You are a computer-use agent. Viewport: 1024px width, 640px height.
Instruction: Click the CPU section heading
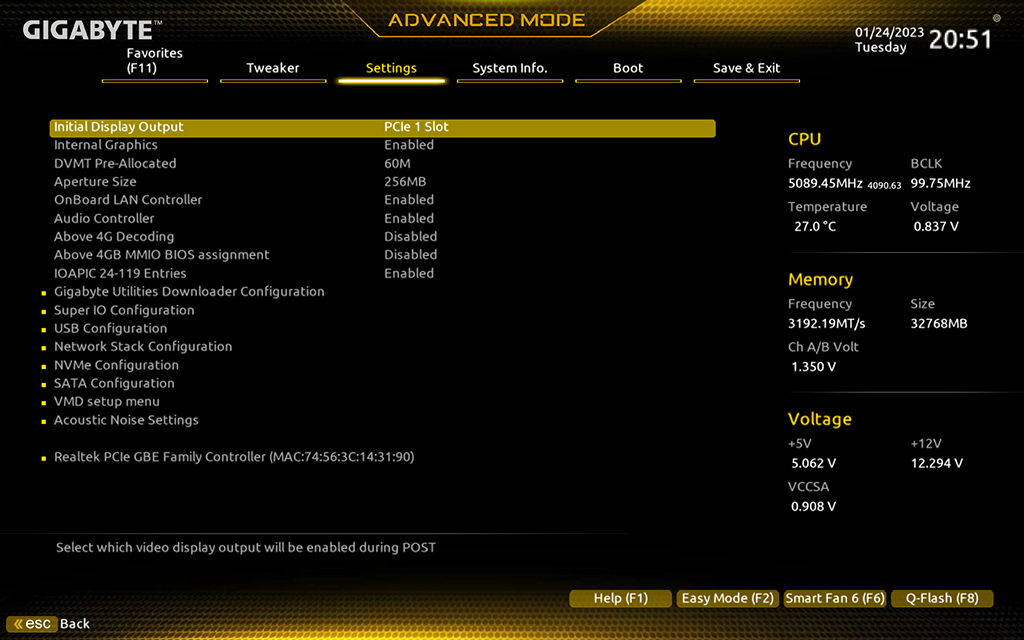click(805, 139)
